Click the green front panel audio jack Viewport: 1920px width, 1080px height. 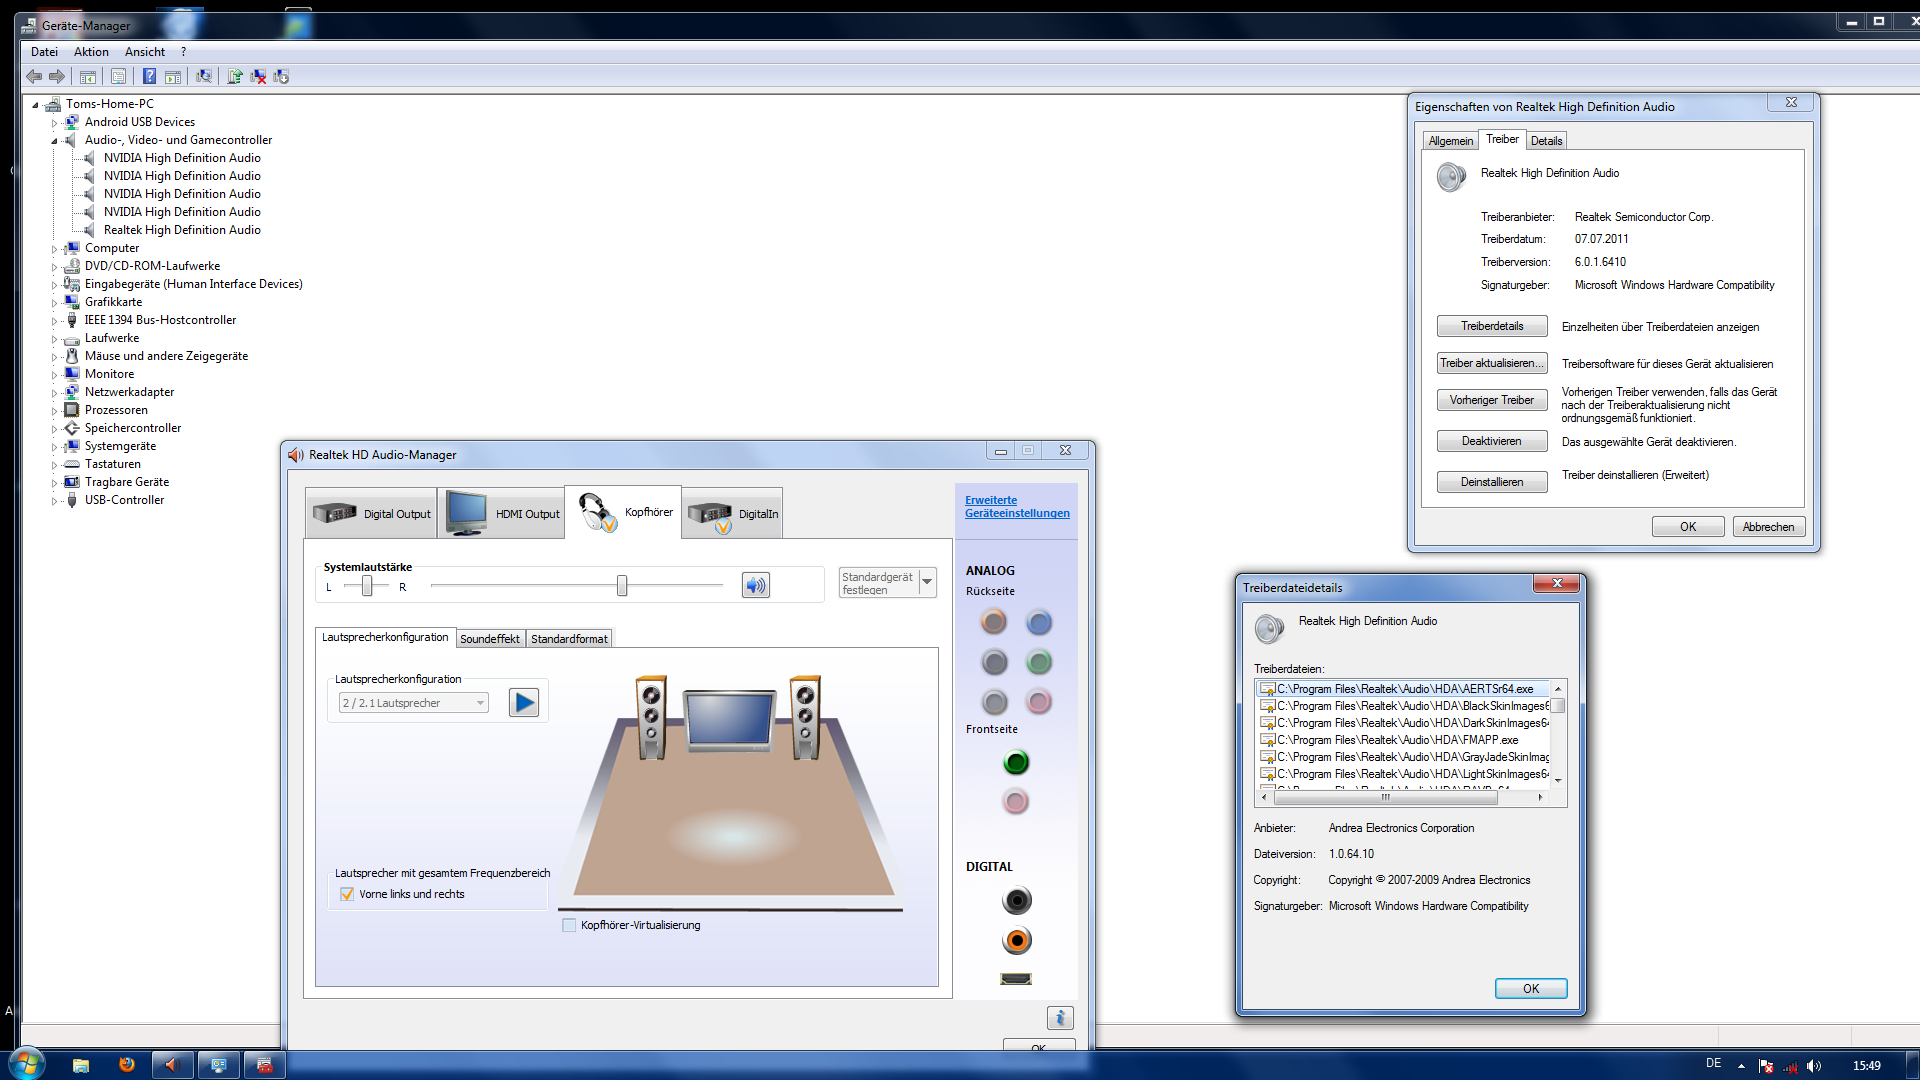pyautogui.click(x=1016, y=763)
